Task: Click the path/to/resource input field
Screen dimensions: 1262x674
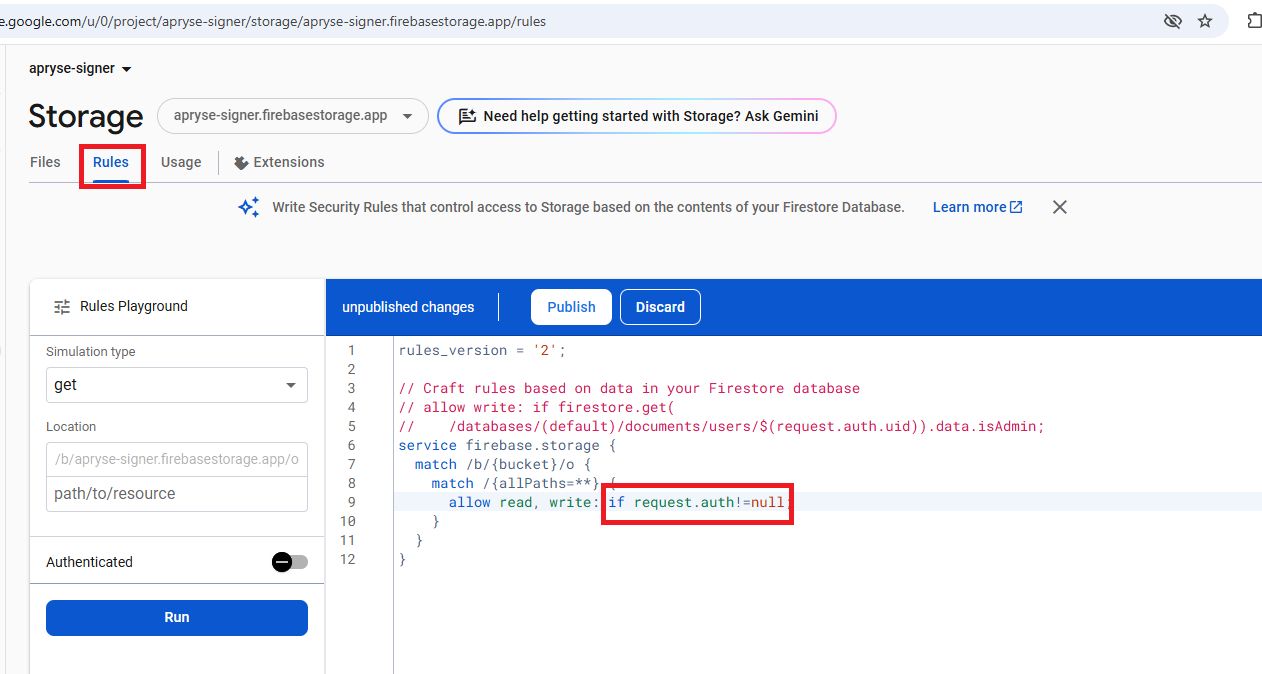Action: [x=177, y=494]
